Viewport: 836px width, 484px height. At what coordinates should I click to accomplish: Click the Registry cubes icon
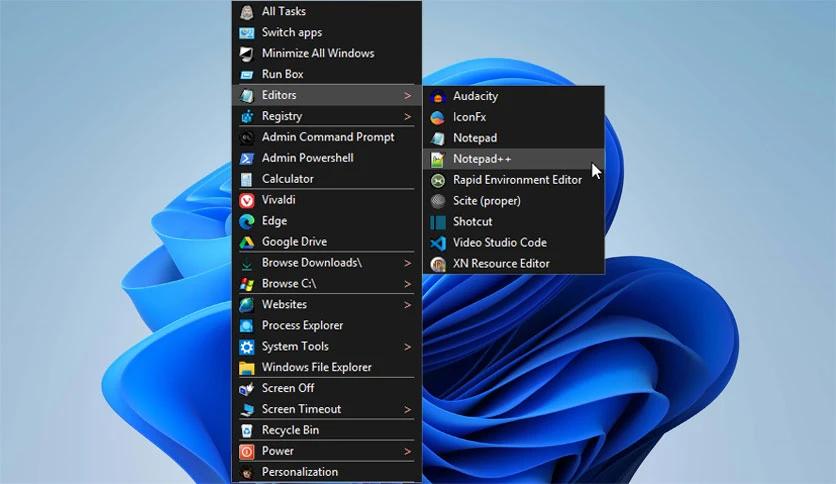point(246,116)
